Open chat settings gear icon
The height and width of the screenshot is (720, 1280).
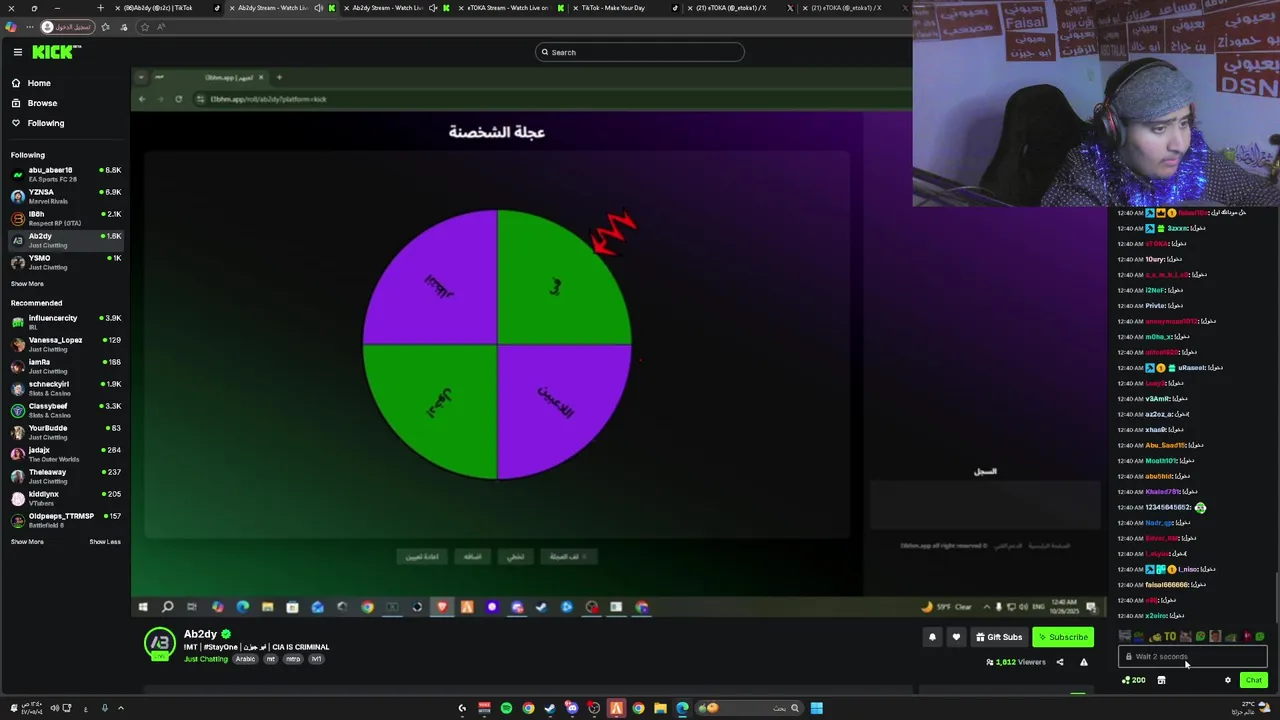[x=1228, y=680]
